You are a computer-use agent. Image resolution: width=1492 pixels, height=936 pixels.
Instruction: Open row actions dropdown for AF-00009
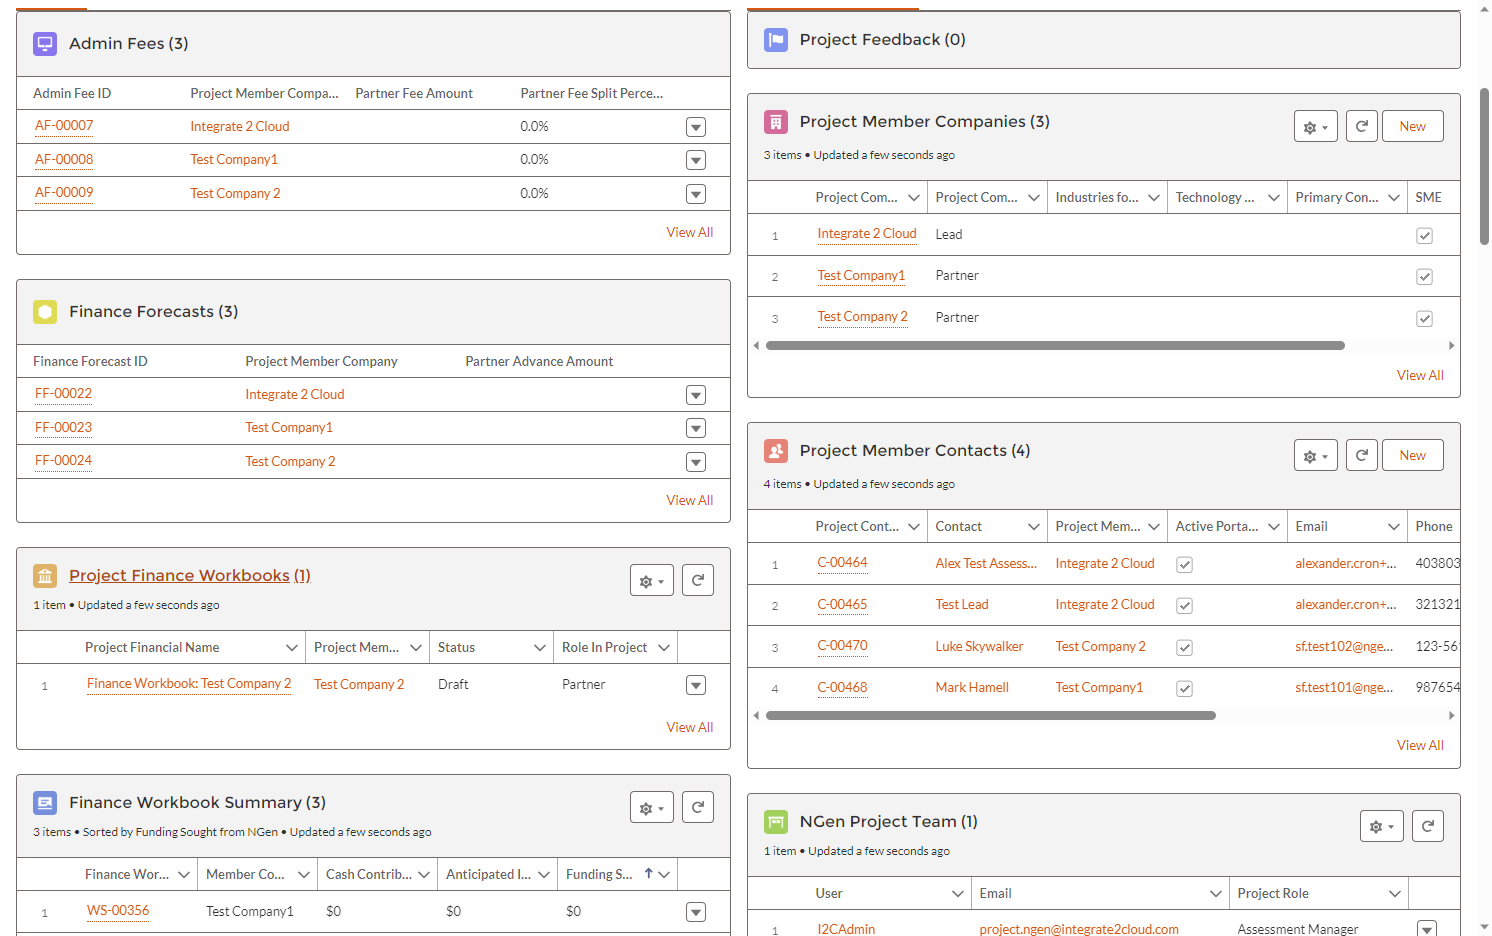click(696, 194)
